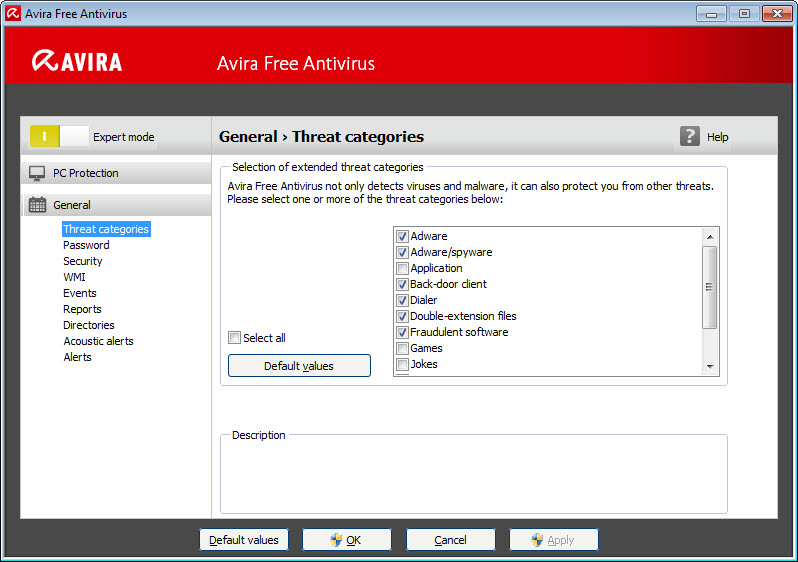Uncheck the Adware checkbox
The width and height of the screenshot is (798, 562).
tap(402, 236)
